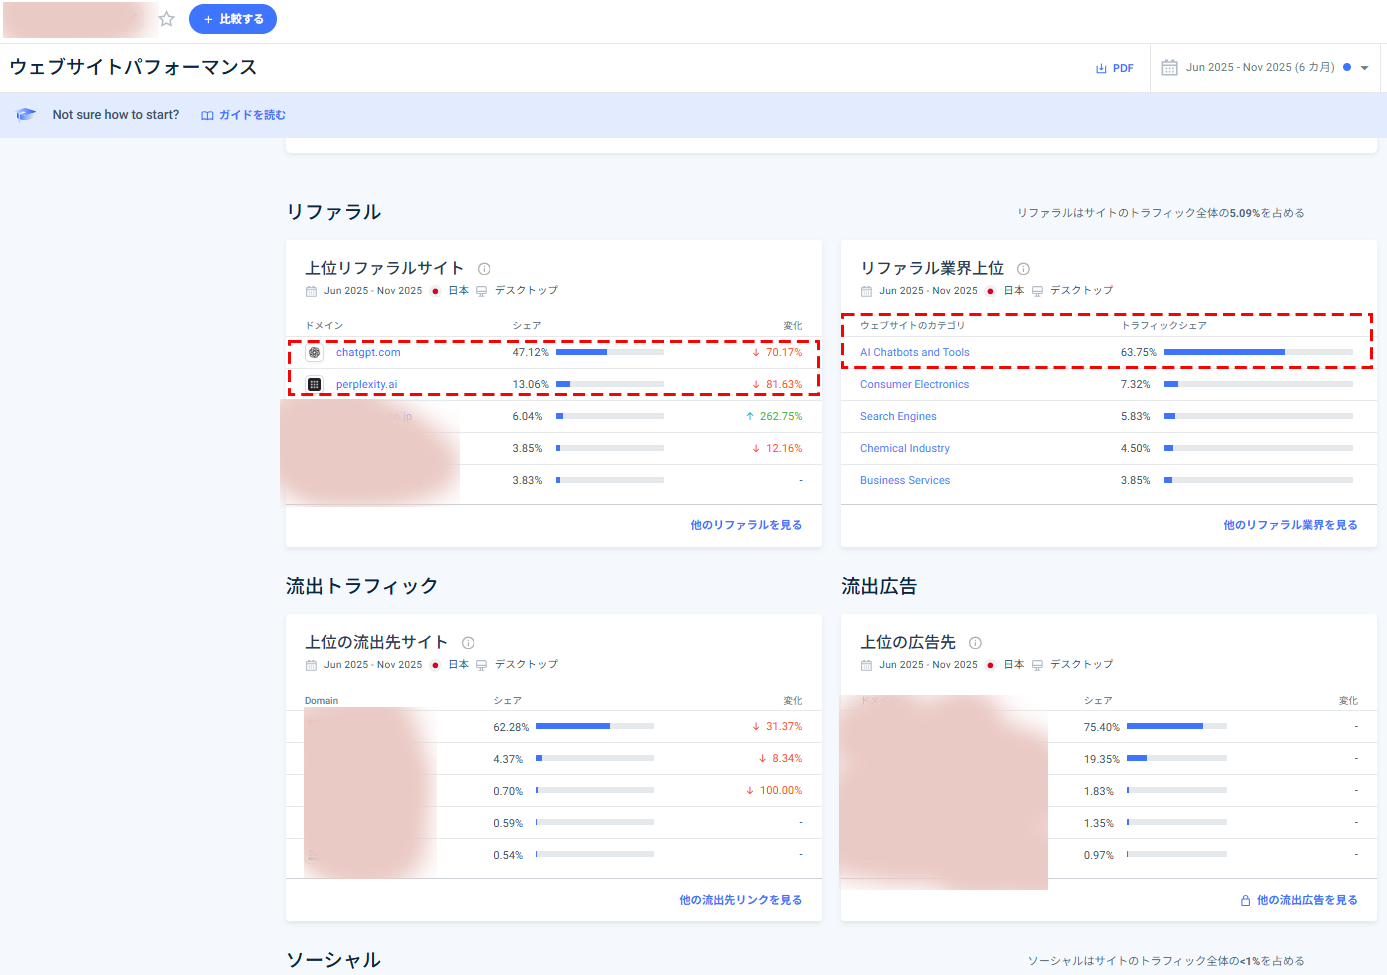Image resolution: width=1387 pixels, height=975 pixels.
Task: Click 他のリファラルを見る link
Action: 745,525
